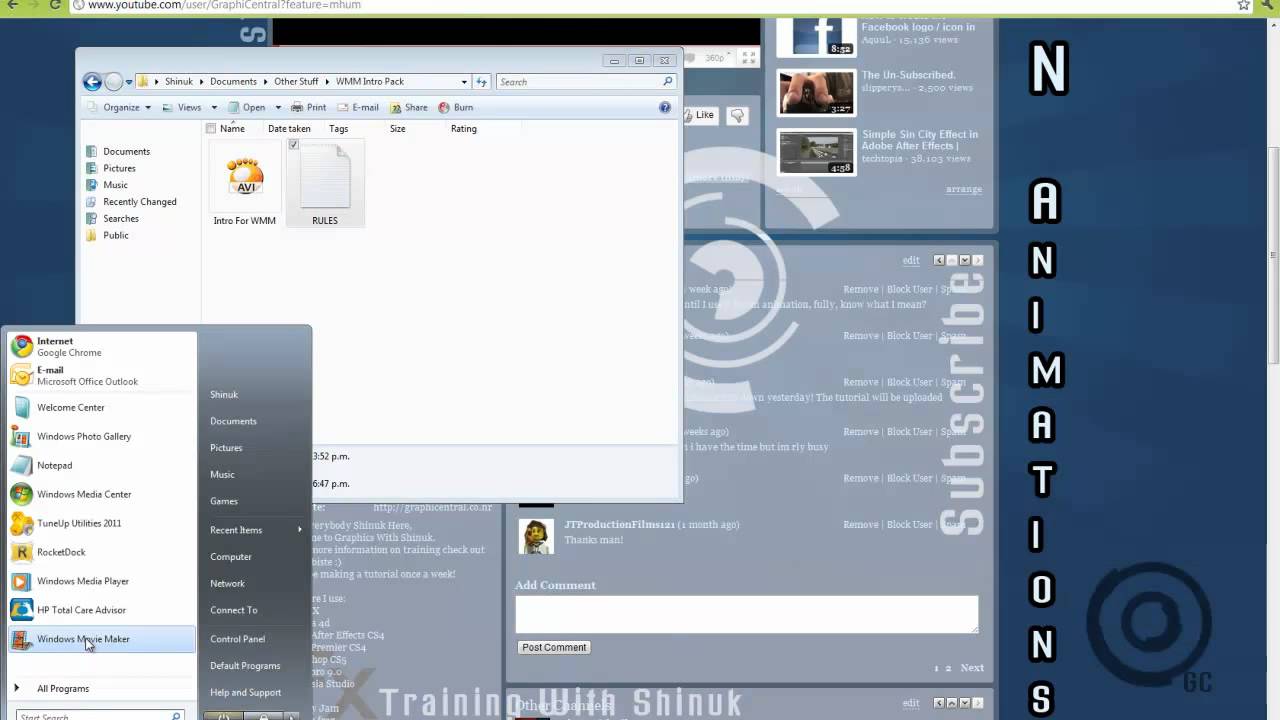Open Public folder in Explorer sidebar

pos(116,236)
